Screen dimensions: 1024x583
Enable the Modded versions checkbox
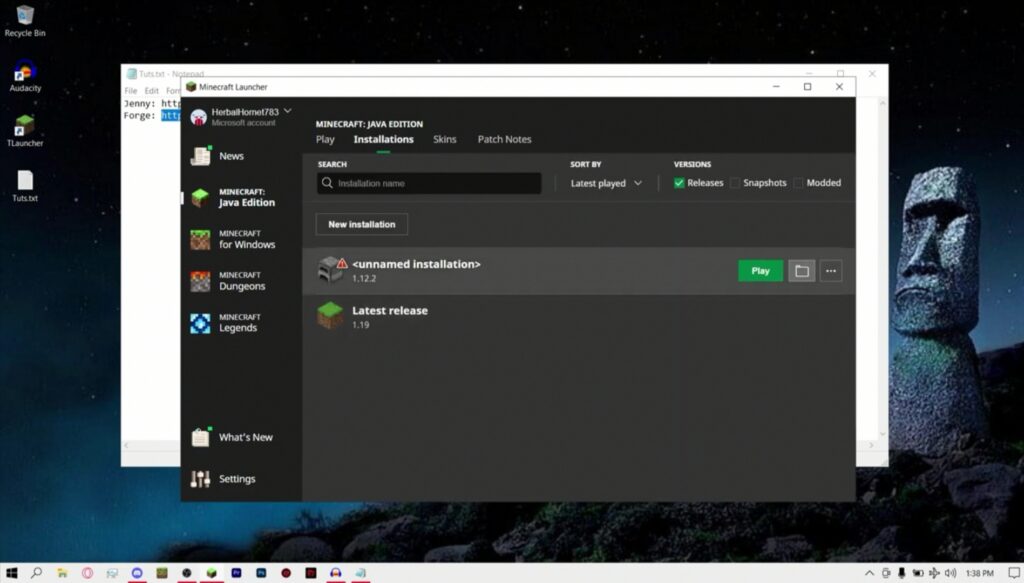point(798,183)
